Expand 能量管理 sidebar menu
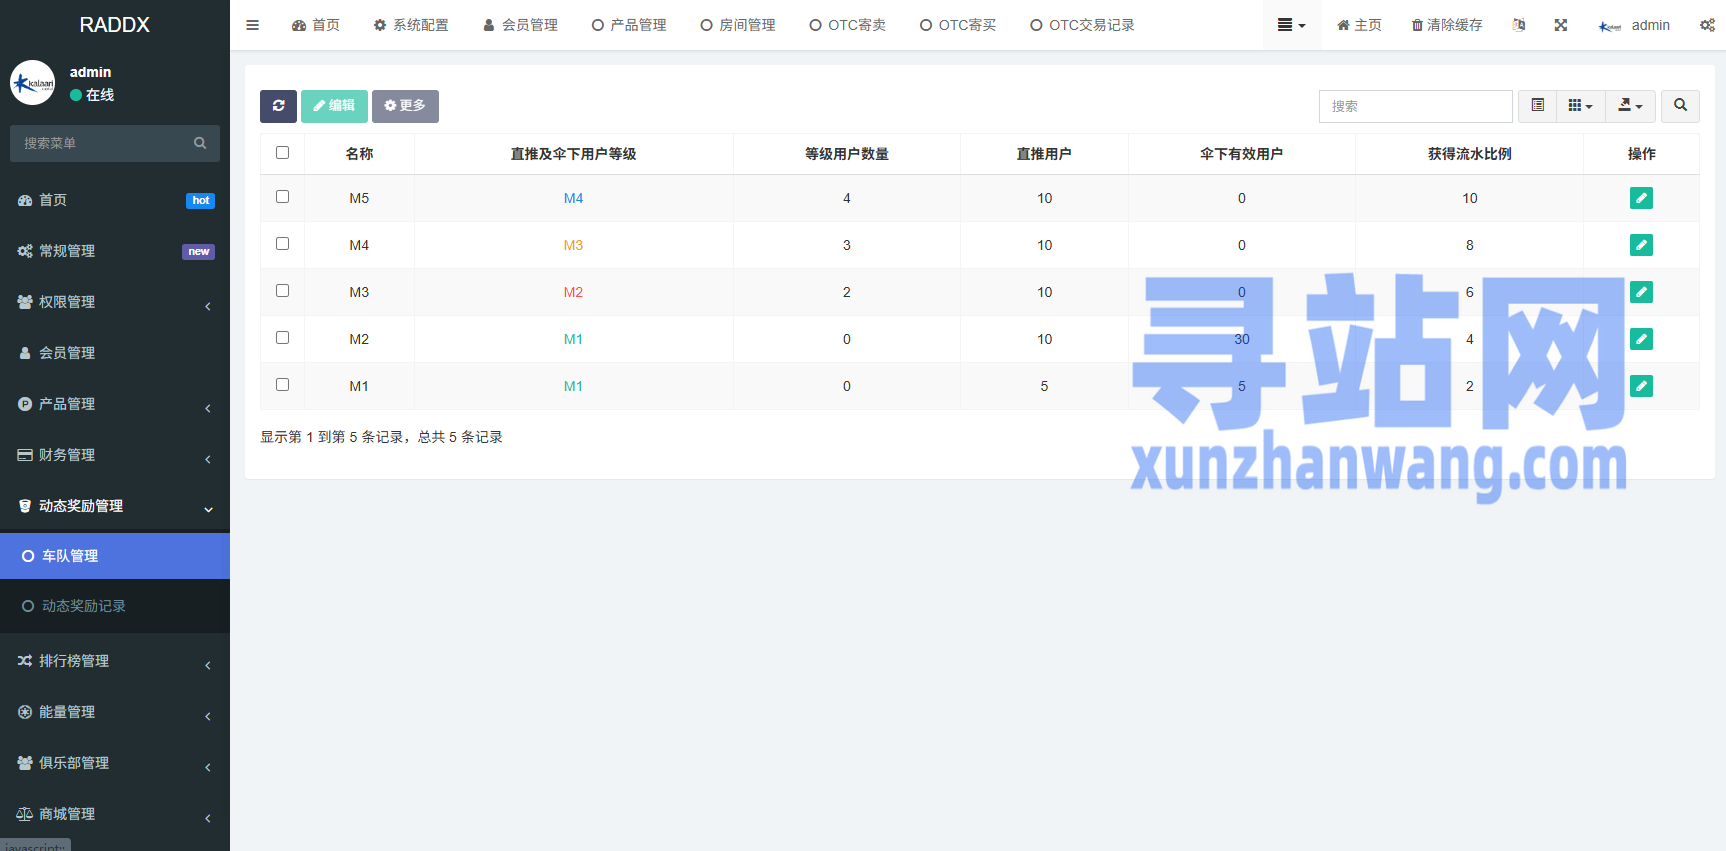Viewport: 1726px width, 851px height. coord(115,712)
